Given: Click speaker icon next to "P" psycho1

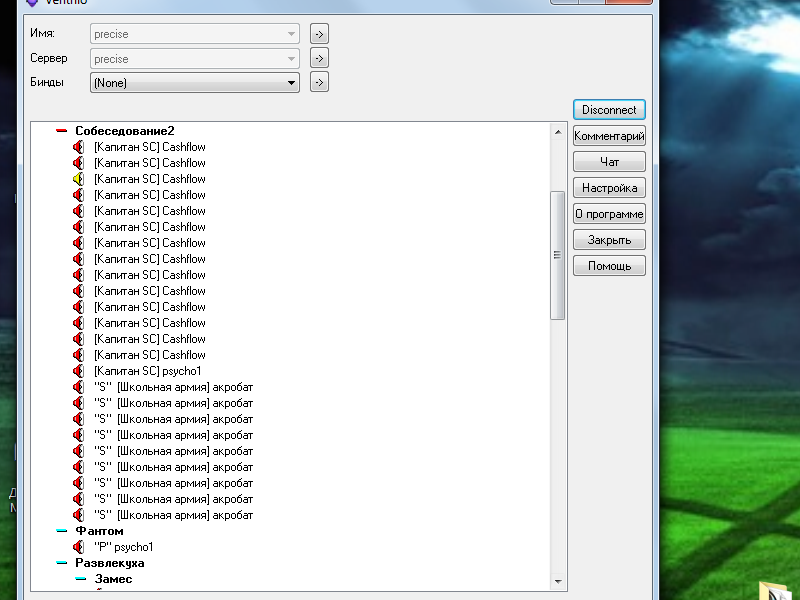Looking at the screenshot, I should click(x=78, y=547).
